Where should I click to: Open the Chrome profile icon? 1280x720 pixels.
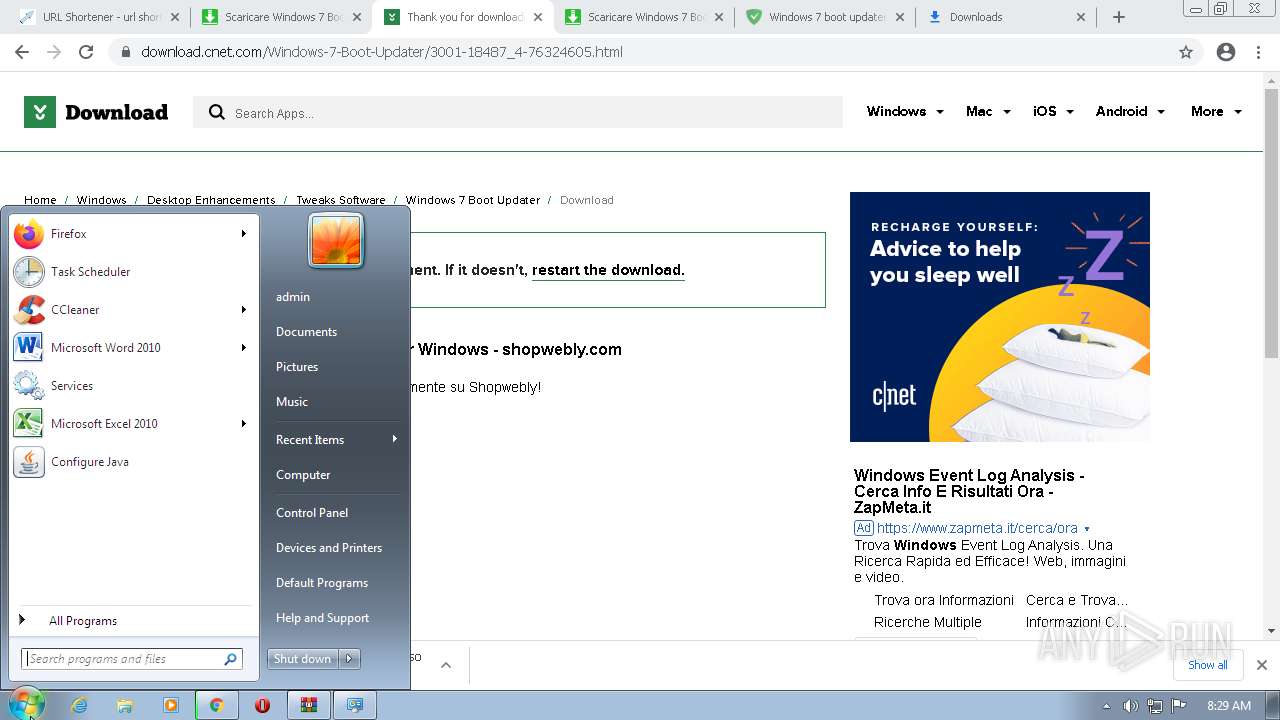point(1226,52)
